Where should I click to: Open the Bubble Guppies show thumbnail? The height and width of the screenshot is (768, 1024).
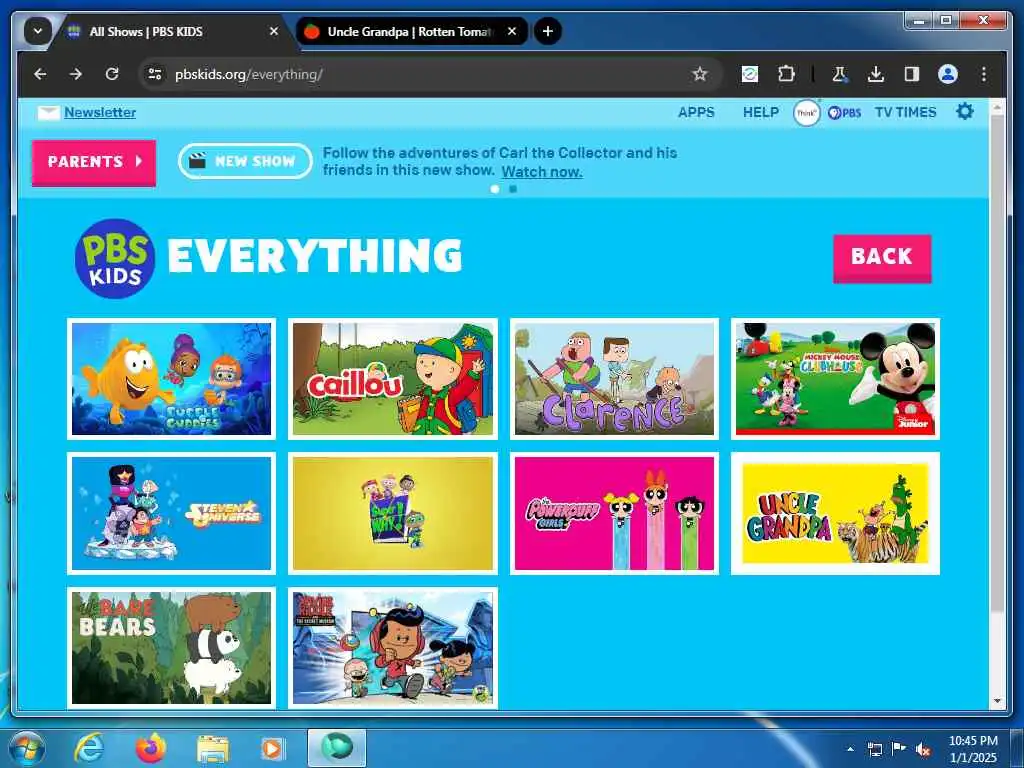tap(172, 379)
